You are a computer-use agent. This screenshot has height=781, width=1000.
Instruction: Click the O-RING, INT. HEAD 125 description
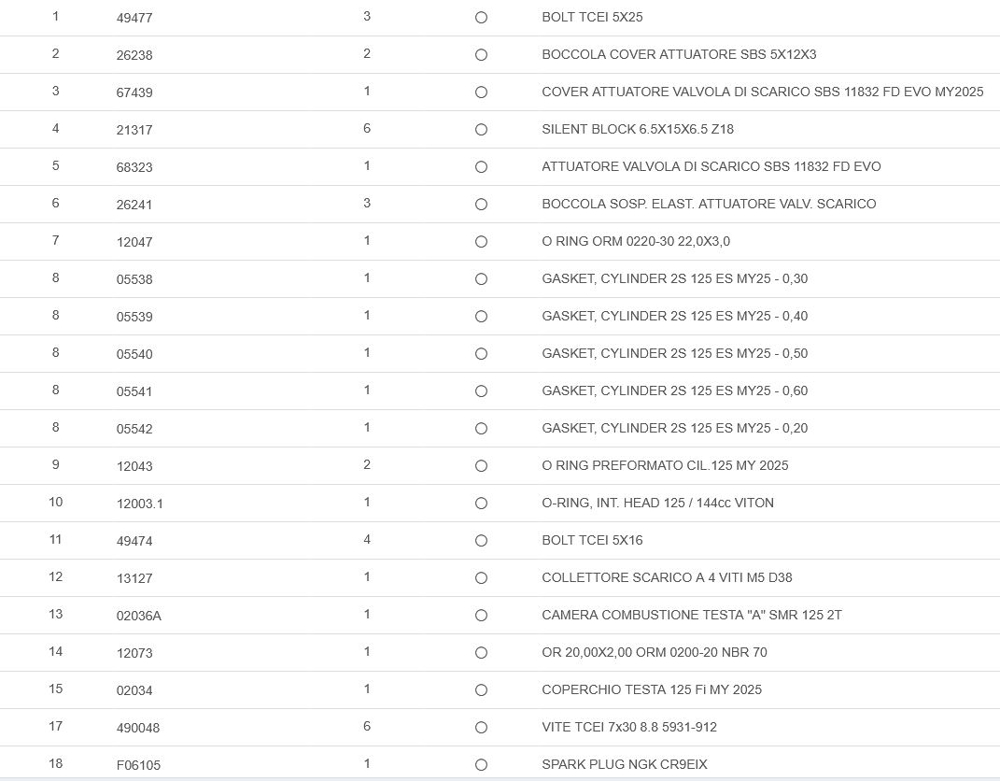(657, 503)
